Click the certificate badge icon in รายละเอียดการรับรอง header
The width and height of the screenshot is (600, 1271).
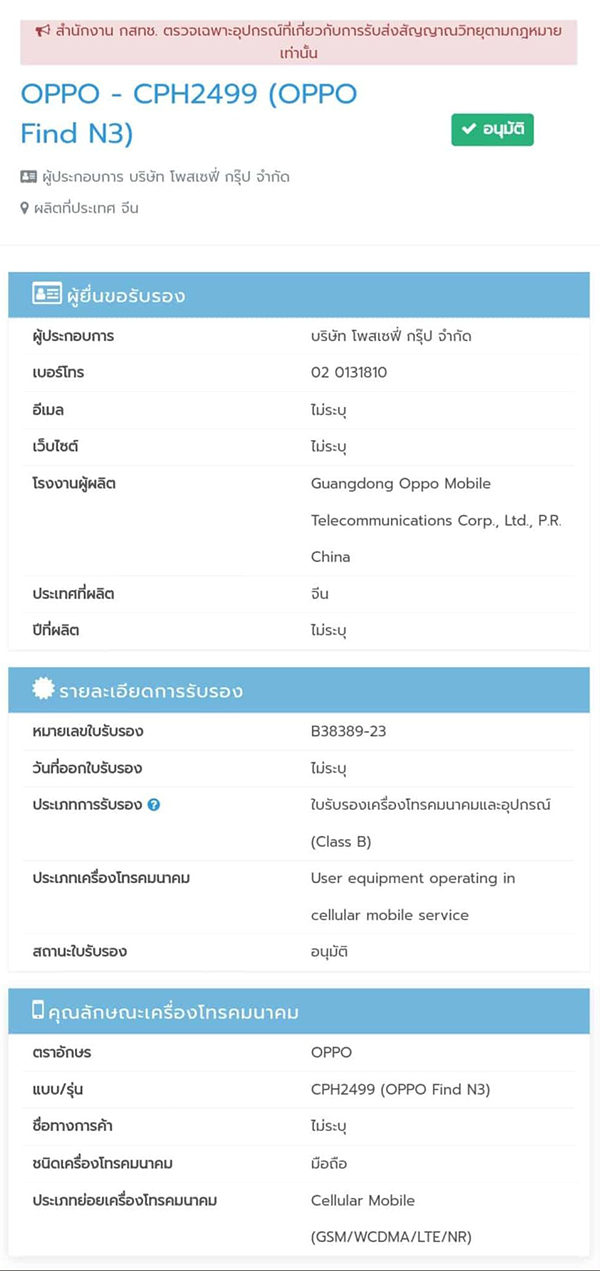pos(43,689)
